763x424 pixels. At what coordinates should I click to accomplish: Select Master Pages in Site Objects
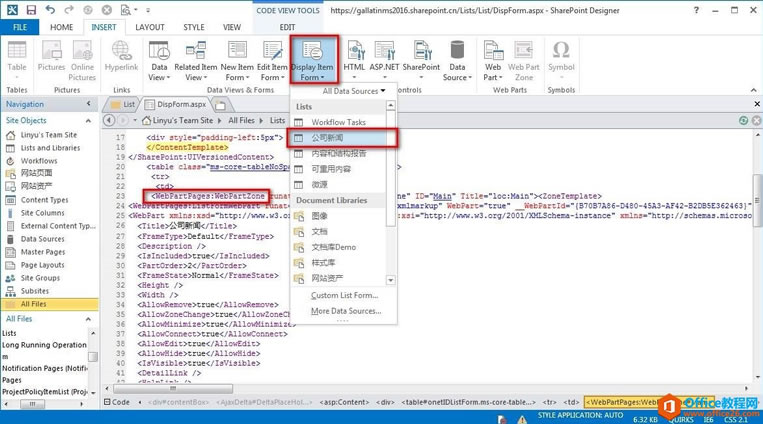pyautogui.click(x=43, y=252)
